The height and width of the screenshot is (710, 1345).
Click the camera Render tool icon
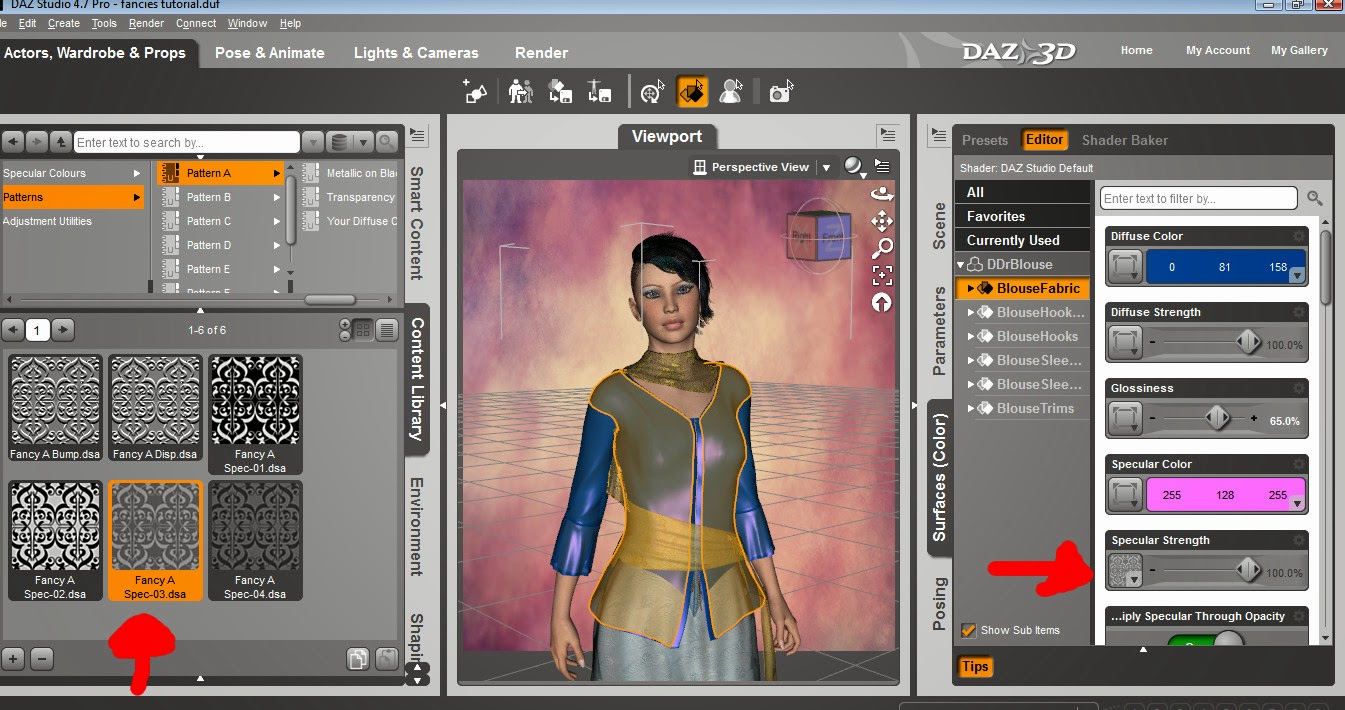[x=780, y=92]
